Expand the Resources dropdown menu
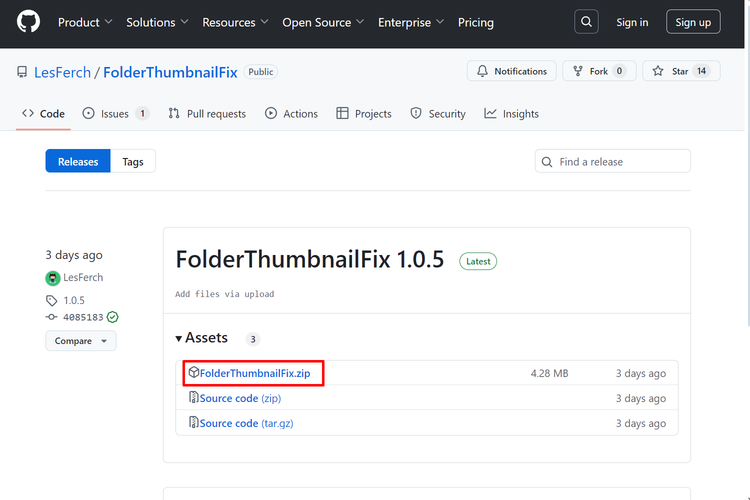This screenshot has height=500, width=750. coord(235,22)
